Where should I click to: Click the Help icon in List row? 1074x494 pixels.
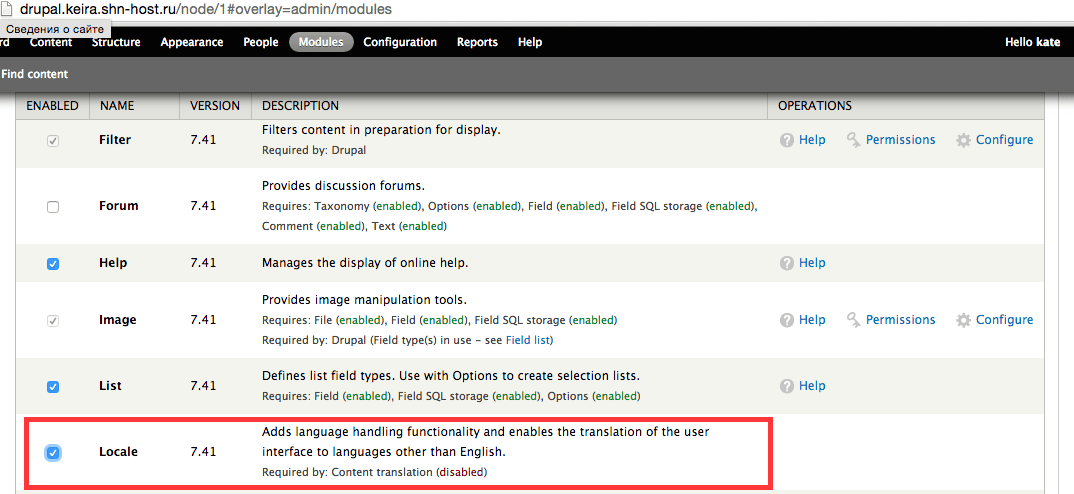pos(787,386)
